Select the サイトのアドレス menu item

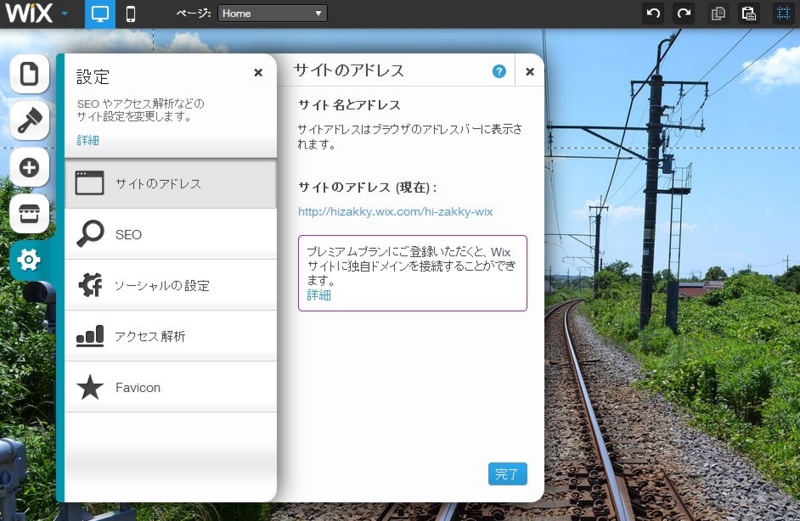[171, 184]
